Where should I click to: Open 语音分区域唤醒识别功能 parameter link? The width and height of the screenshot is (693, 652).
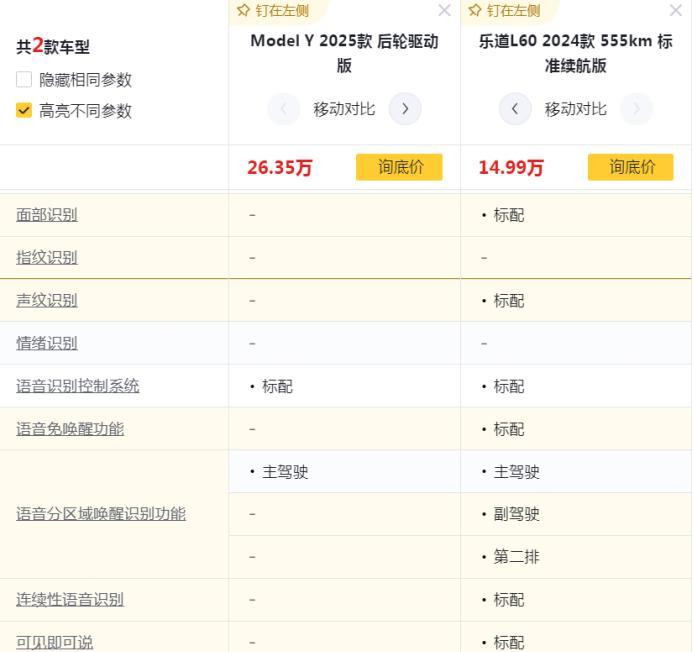[101, 514]
